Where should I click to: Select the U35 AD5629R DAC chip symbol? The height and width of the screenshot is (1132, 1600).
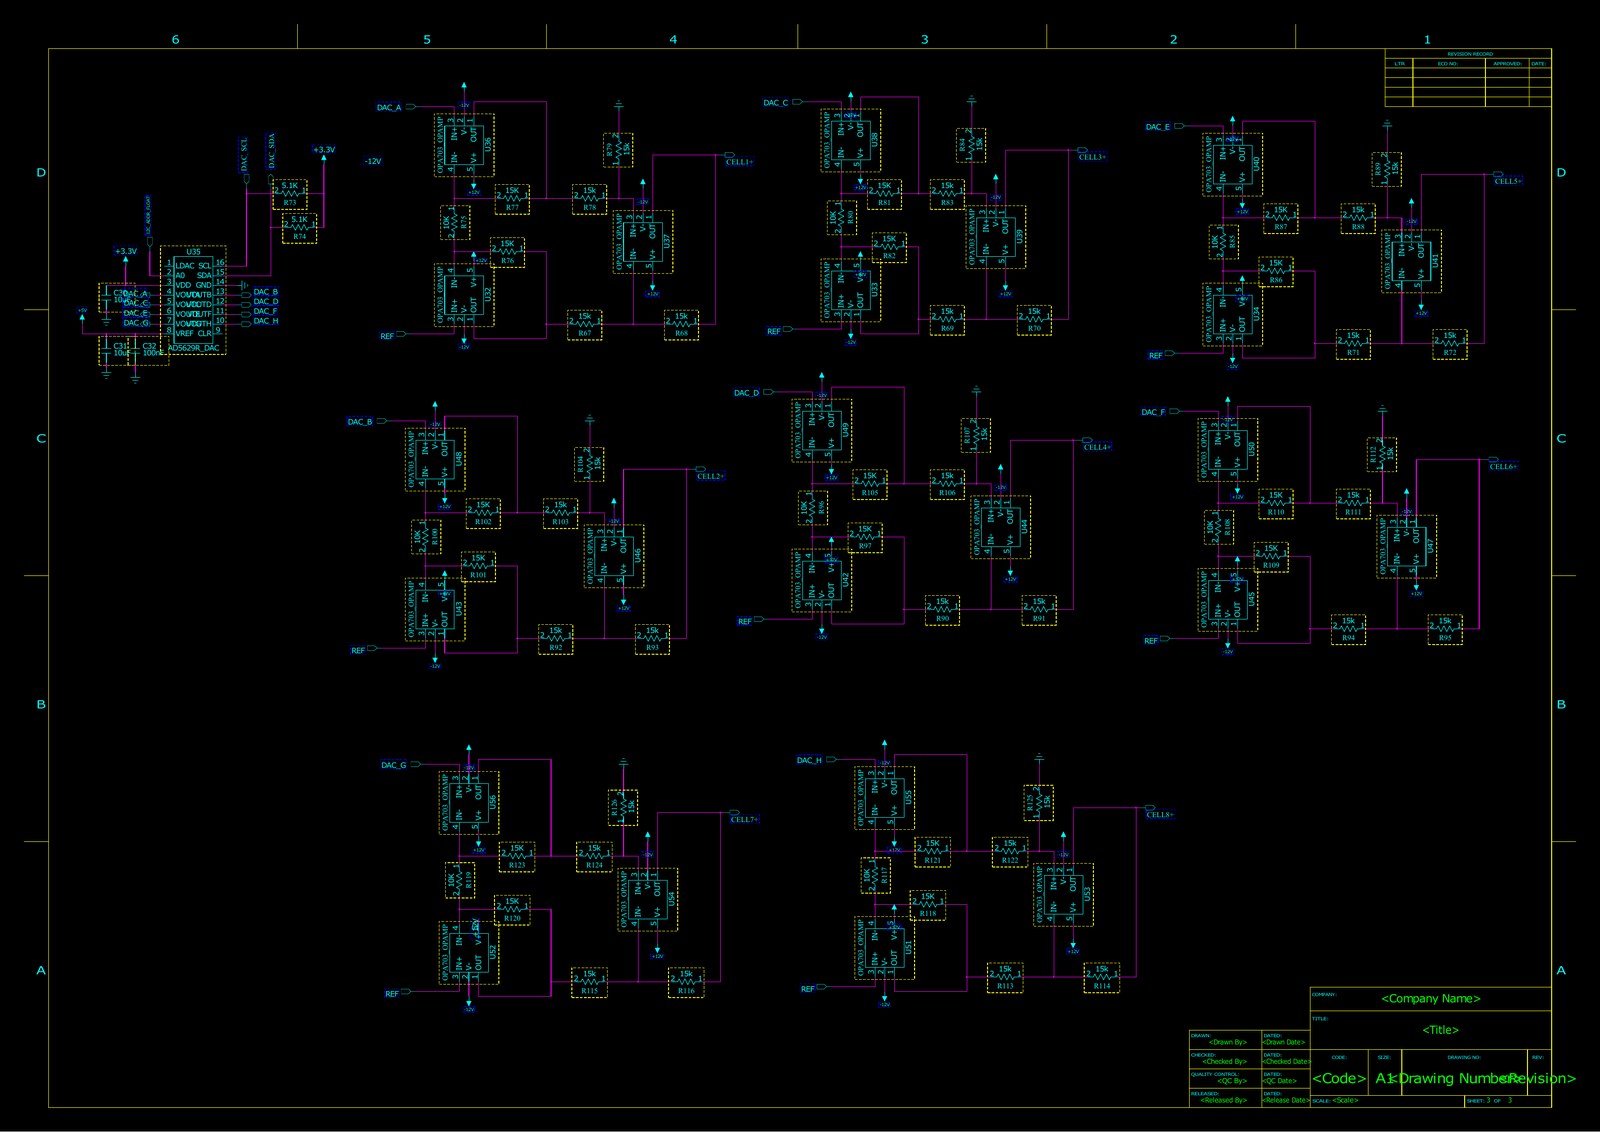tap(193, 300)
